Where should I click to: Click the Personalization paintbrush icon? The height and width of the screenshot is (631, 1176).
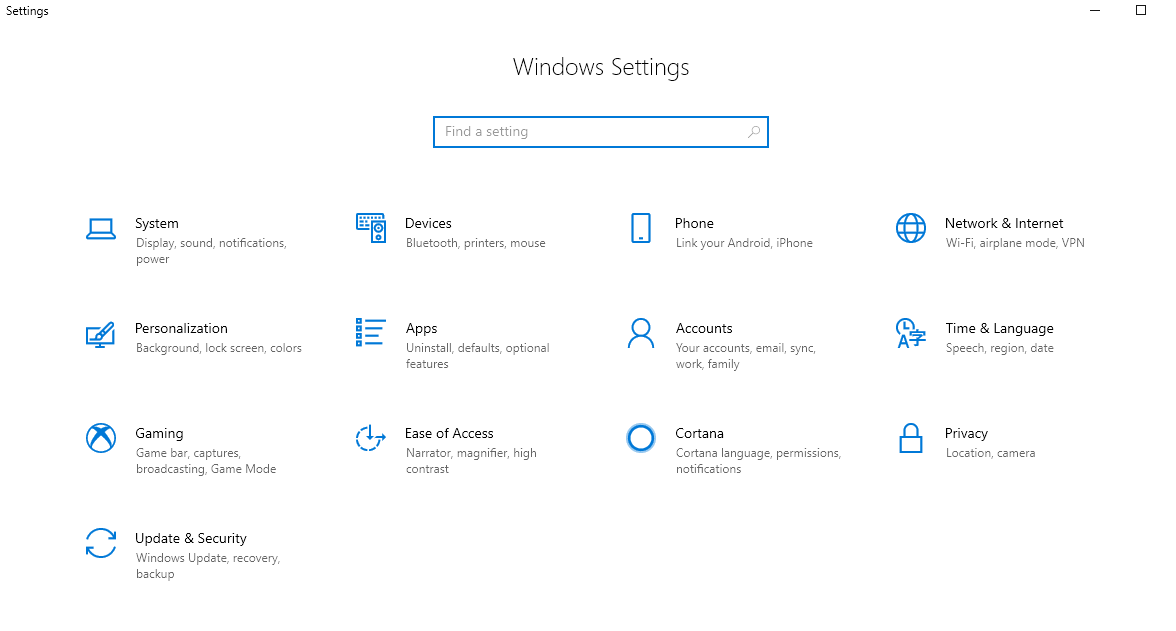(x=100, y=334)
